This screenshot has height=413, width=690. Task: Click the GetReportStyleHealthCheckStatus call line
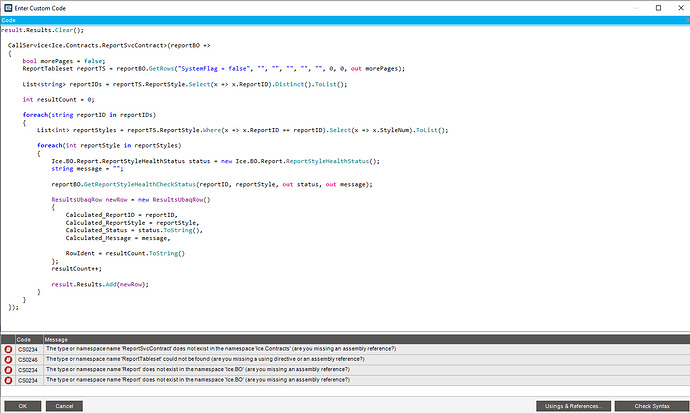coord(212,184)
